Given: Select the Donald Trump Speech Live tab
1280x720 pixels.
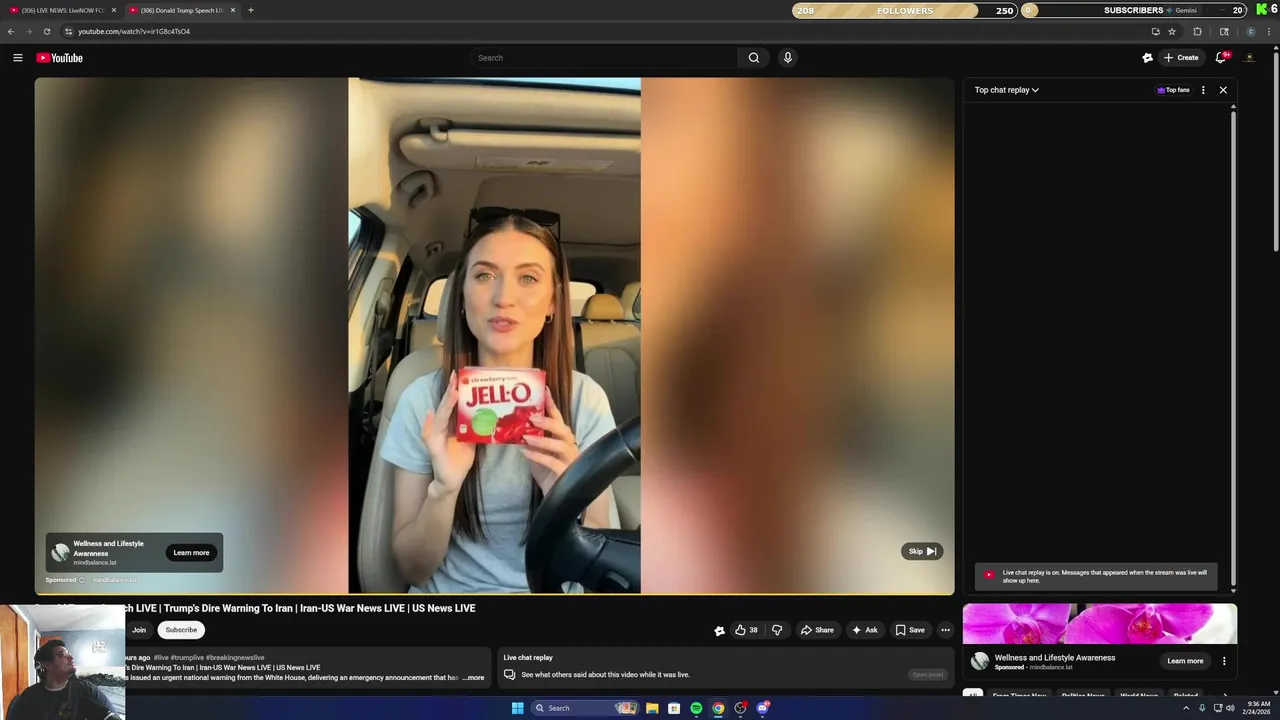Looking at the screenshot, I should tap(181, 10).
